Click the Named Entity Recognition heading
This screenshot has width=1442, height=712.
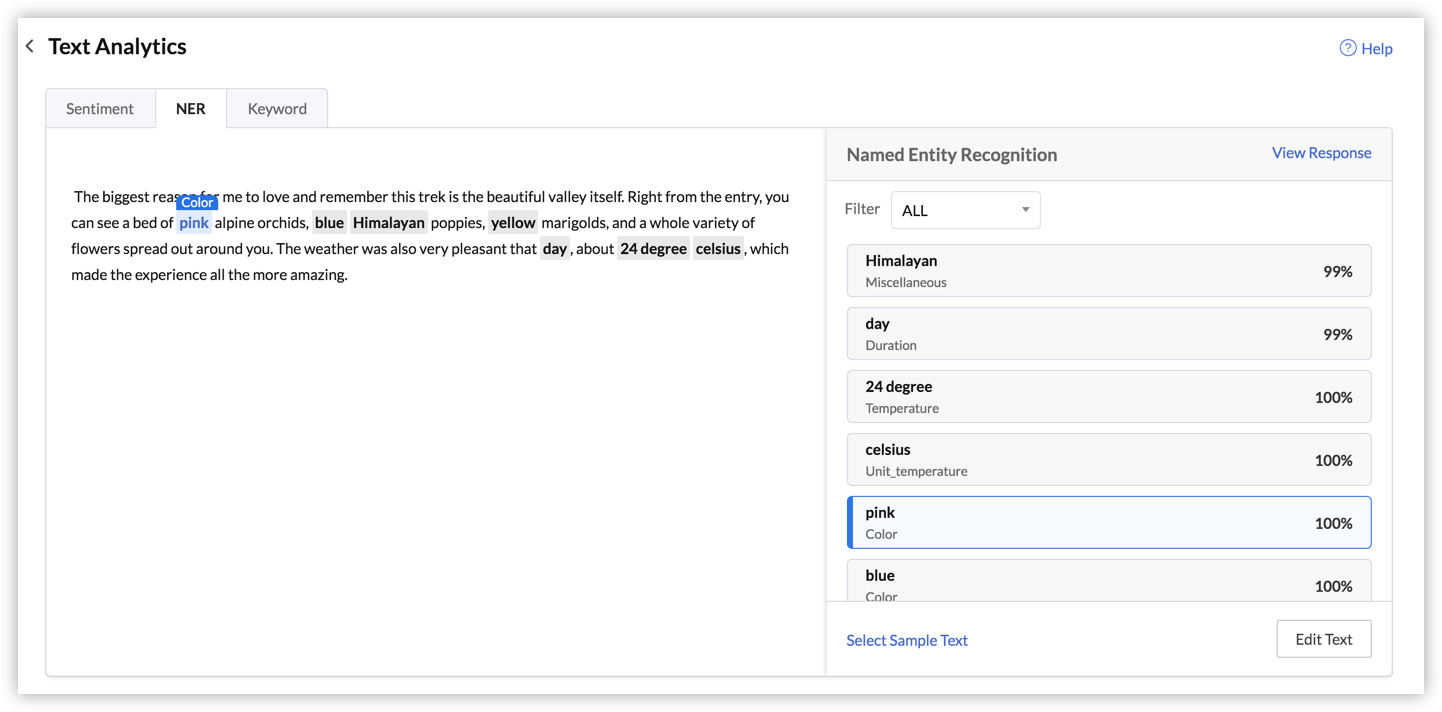[952, 155]
